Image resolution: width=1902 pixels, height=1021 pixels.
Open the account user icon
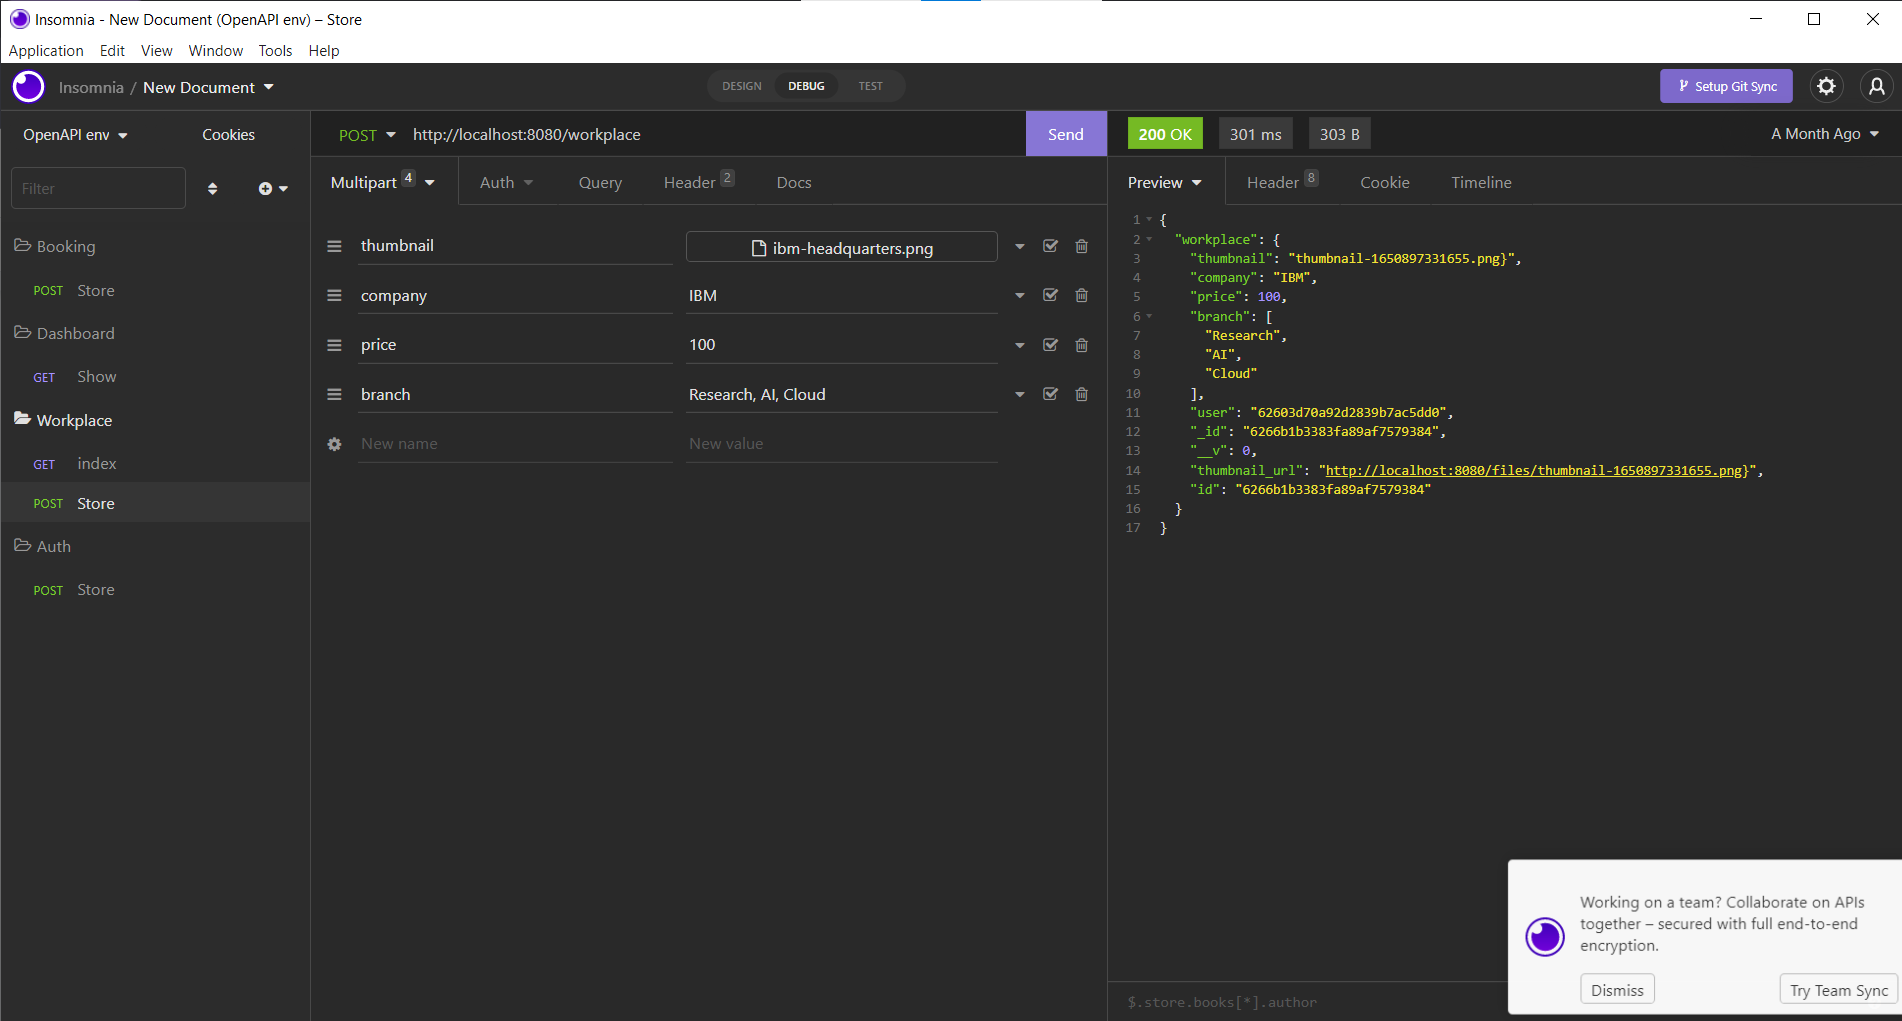coord(1877,86)
